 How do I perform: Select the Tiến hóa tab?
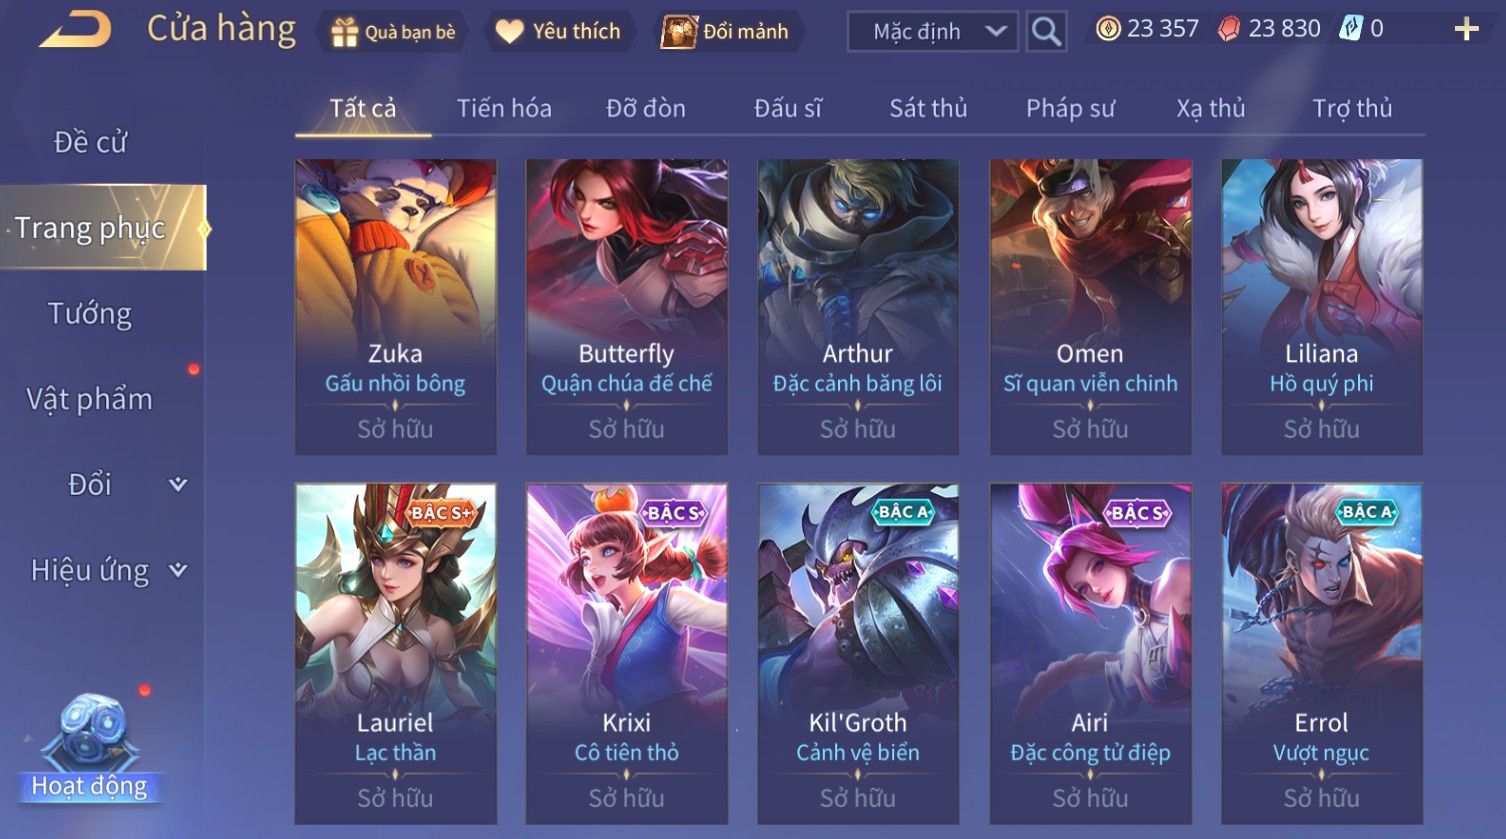(x=504, y=108)
